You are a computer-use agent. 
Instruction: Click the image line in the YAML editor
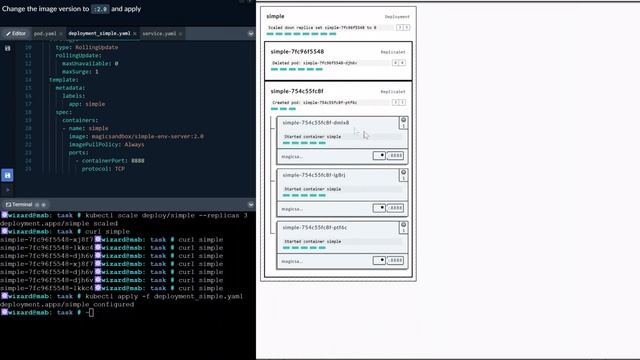[136, 136]
